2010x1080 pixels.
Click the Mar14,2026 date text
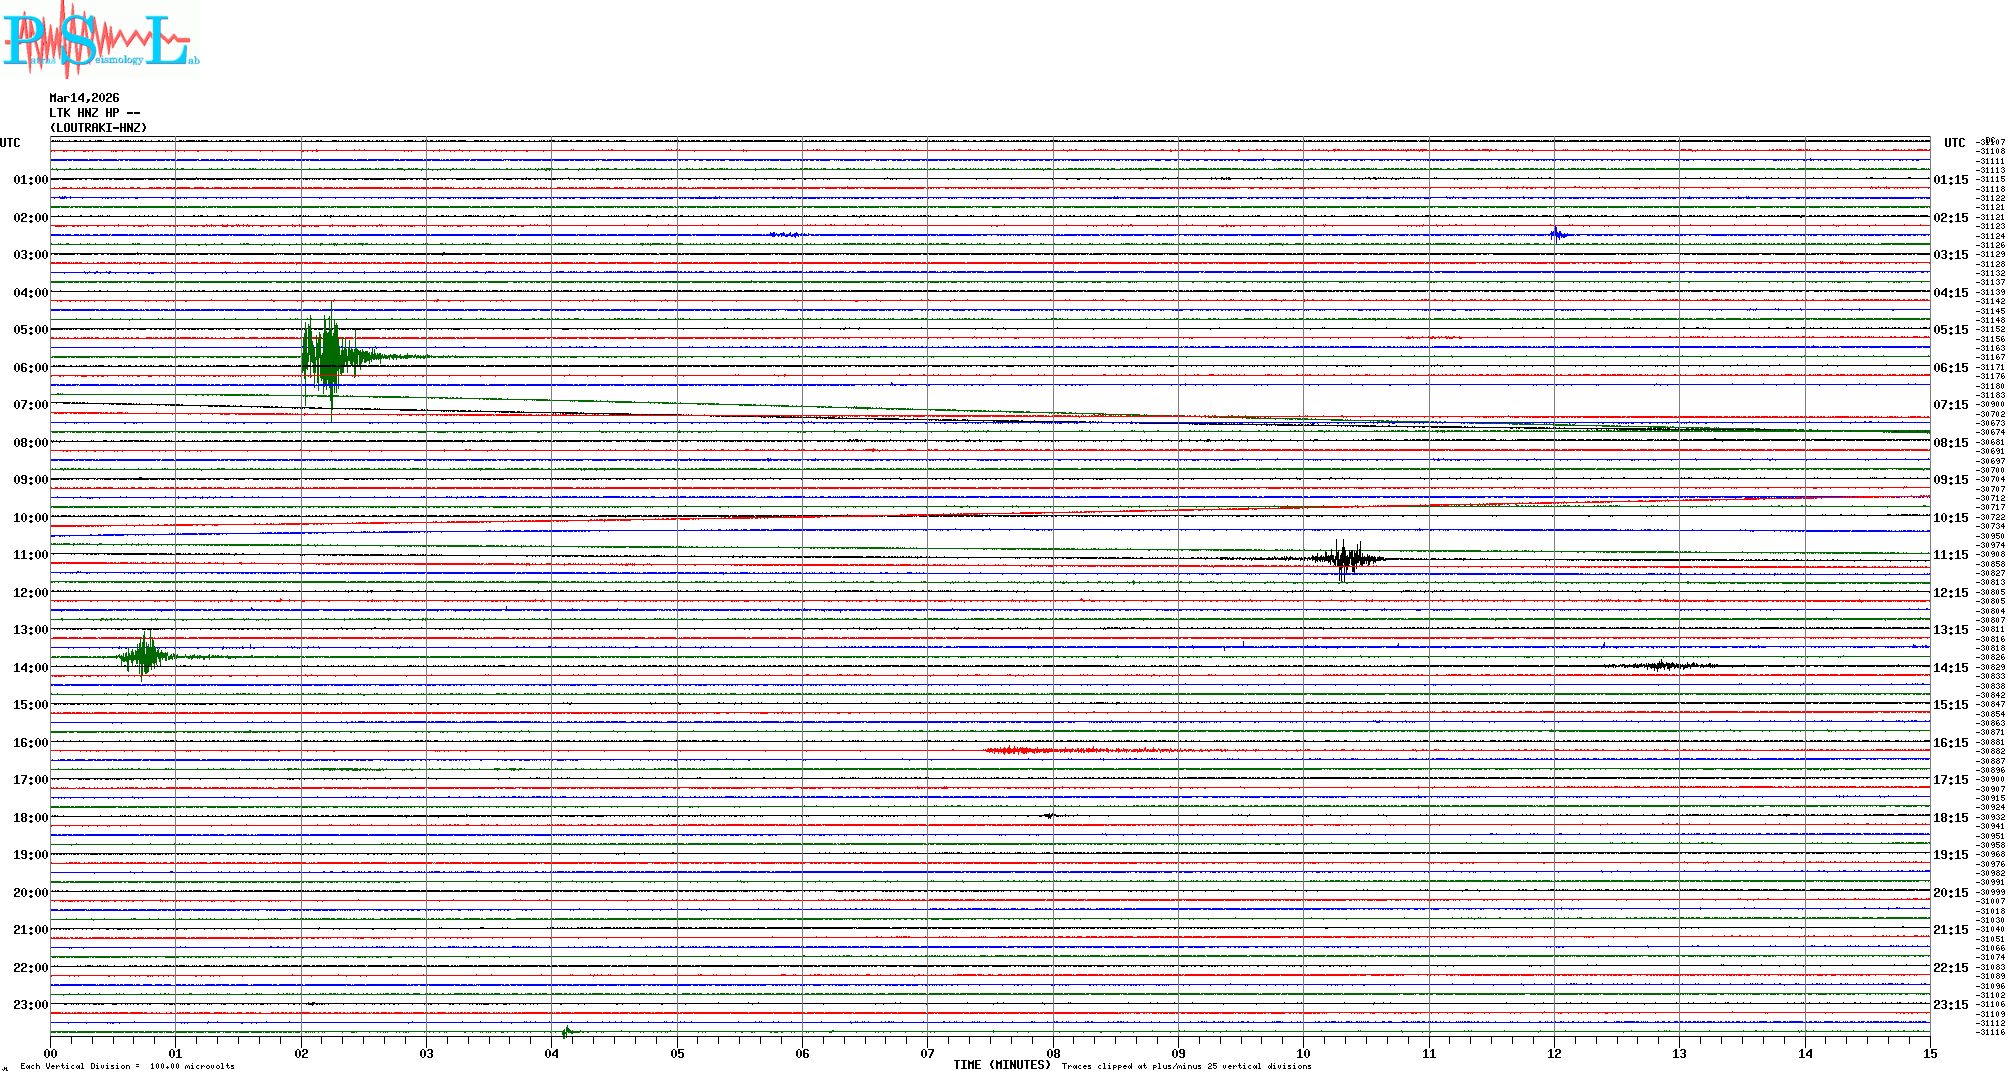point(84,98)
